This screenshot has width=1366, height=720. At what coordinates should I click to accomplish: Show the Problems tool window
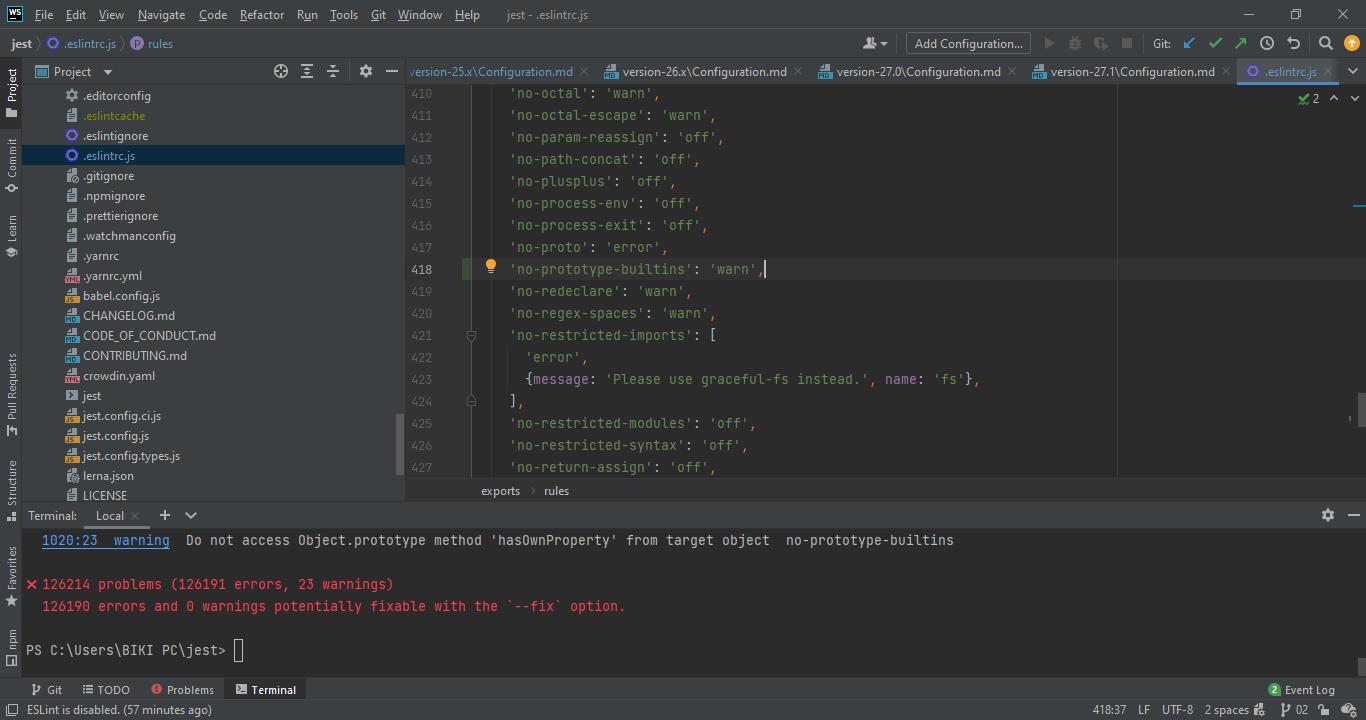182,689
